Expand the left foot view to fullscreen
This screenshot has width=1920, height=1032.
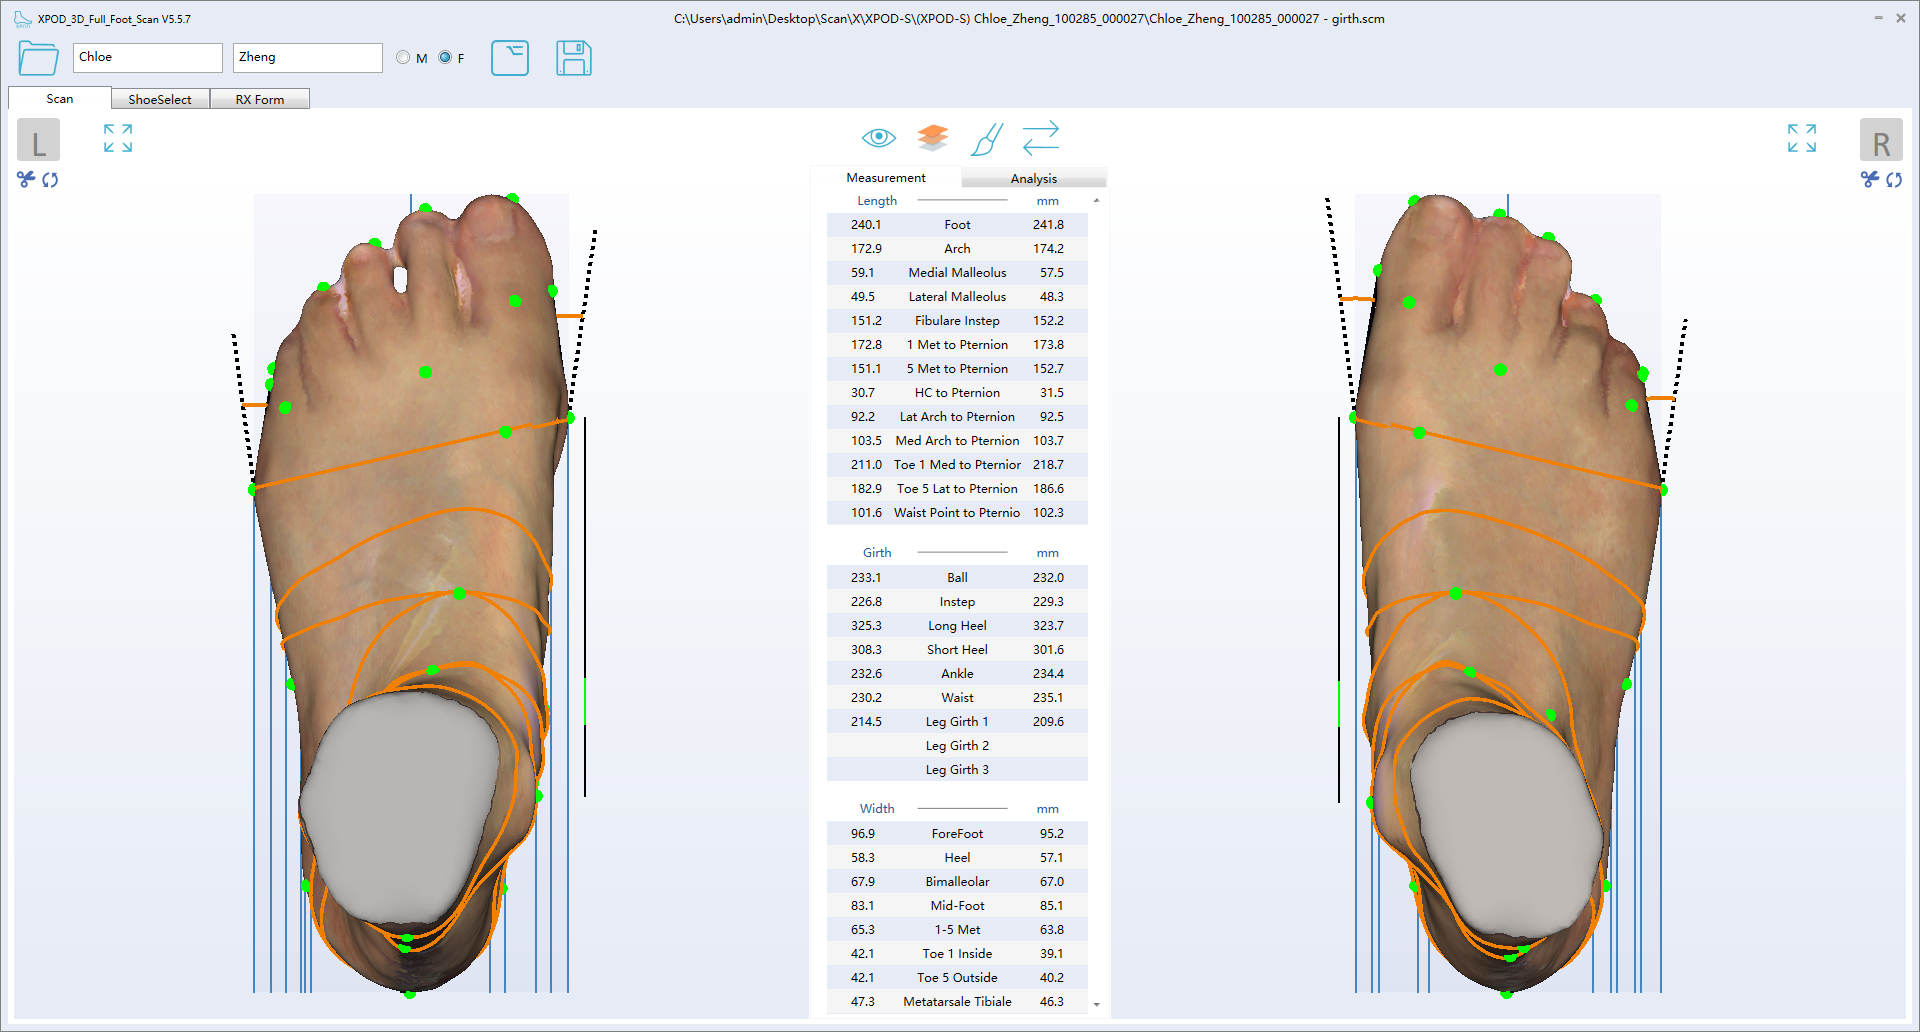118,138
